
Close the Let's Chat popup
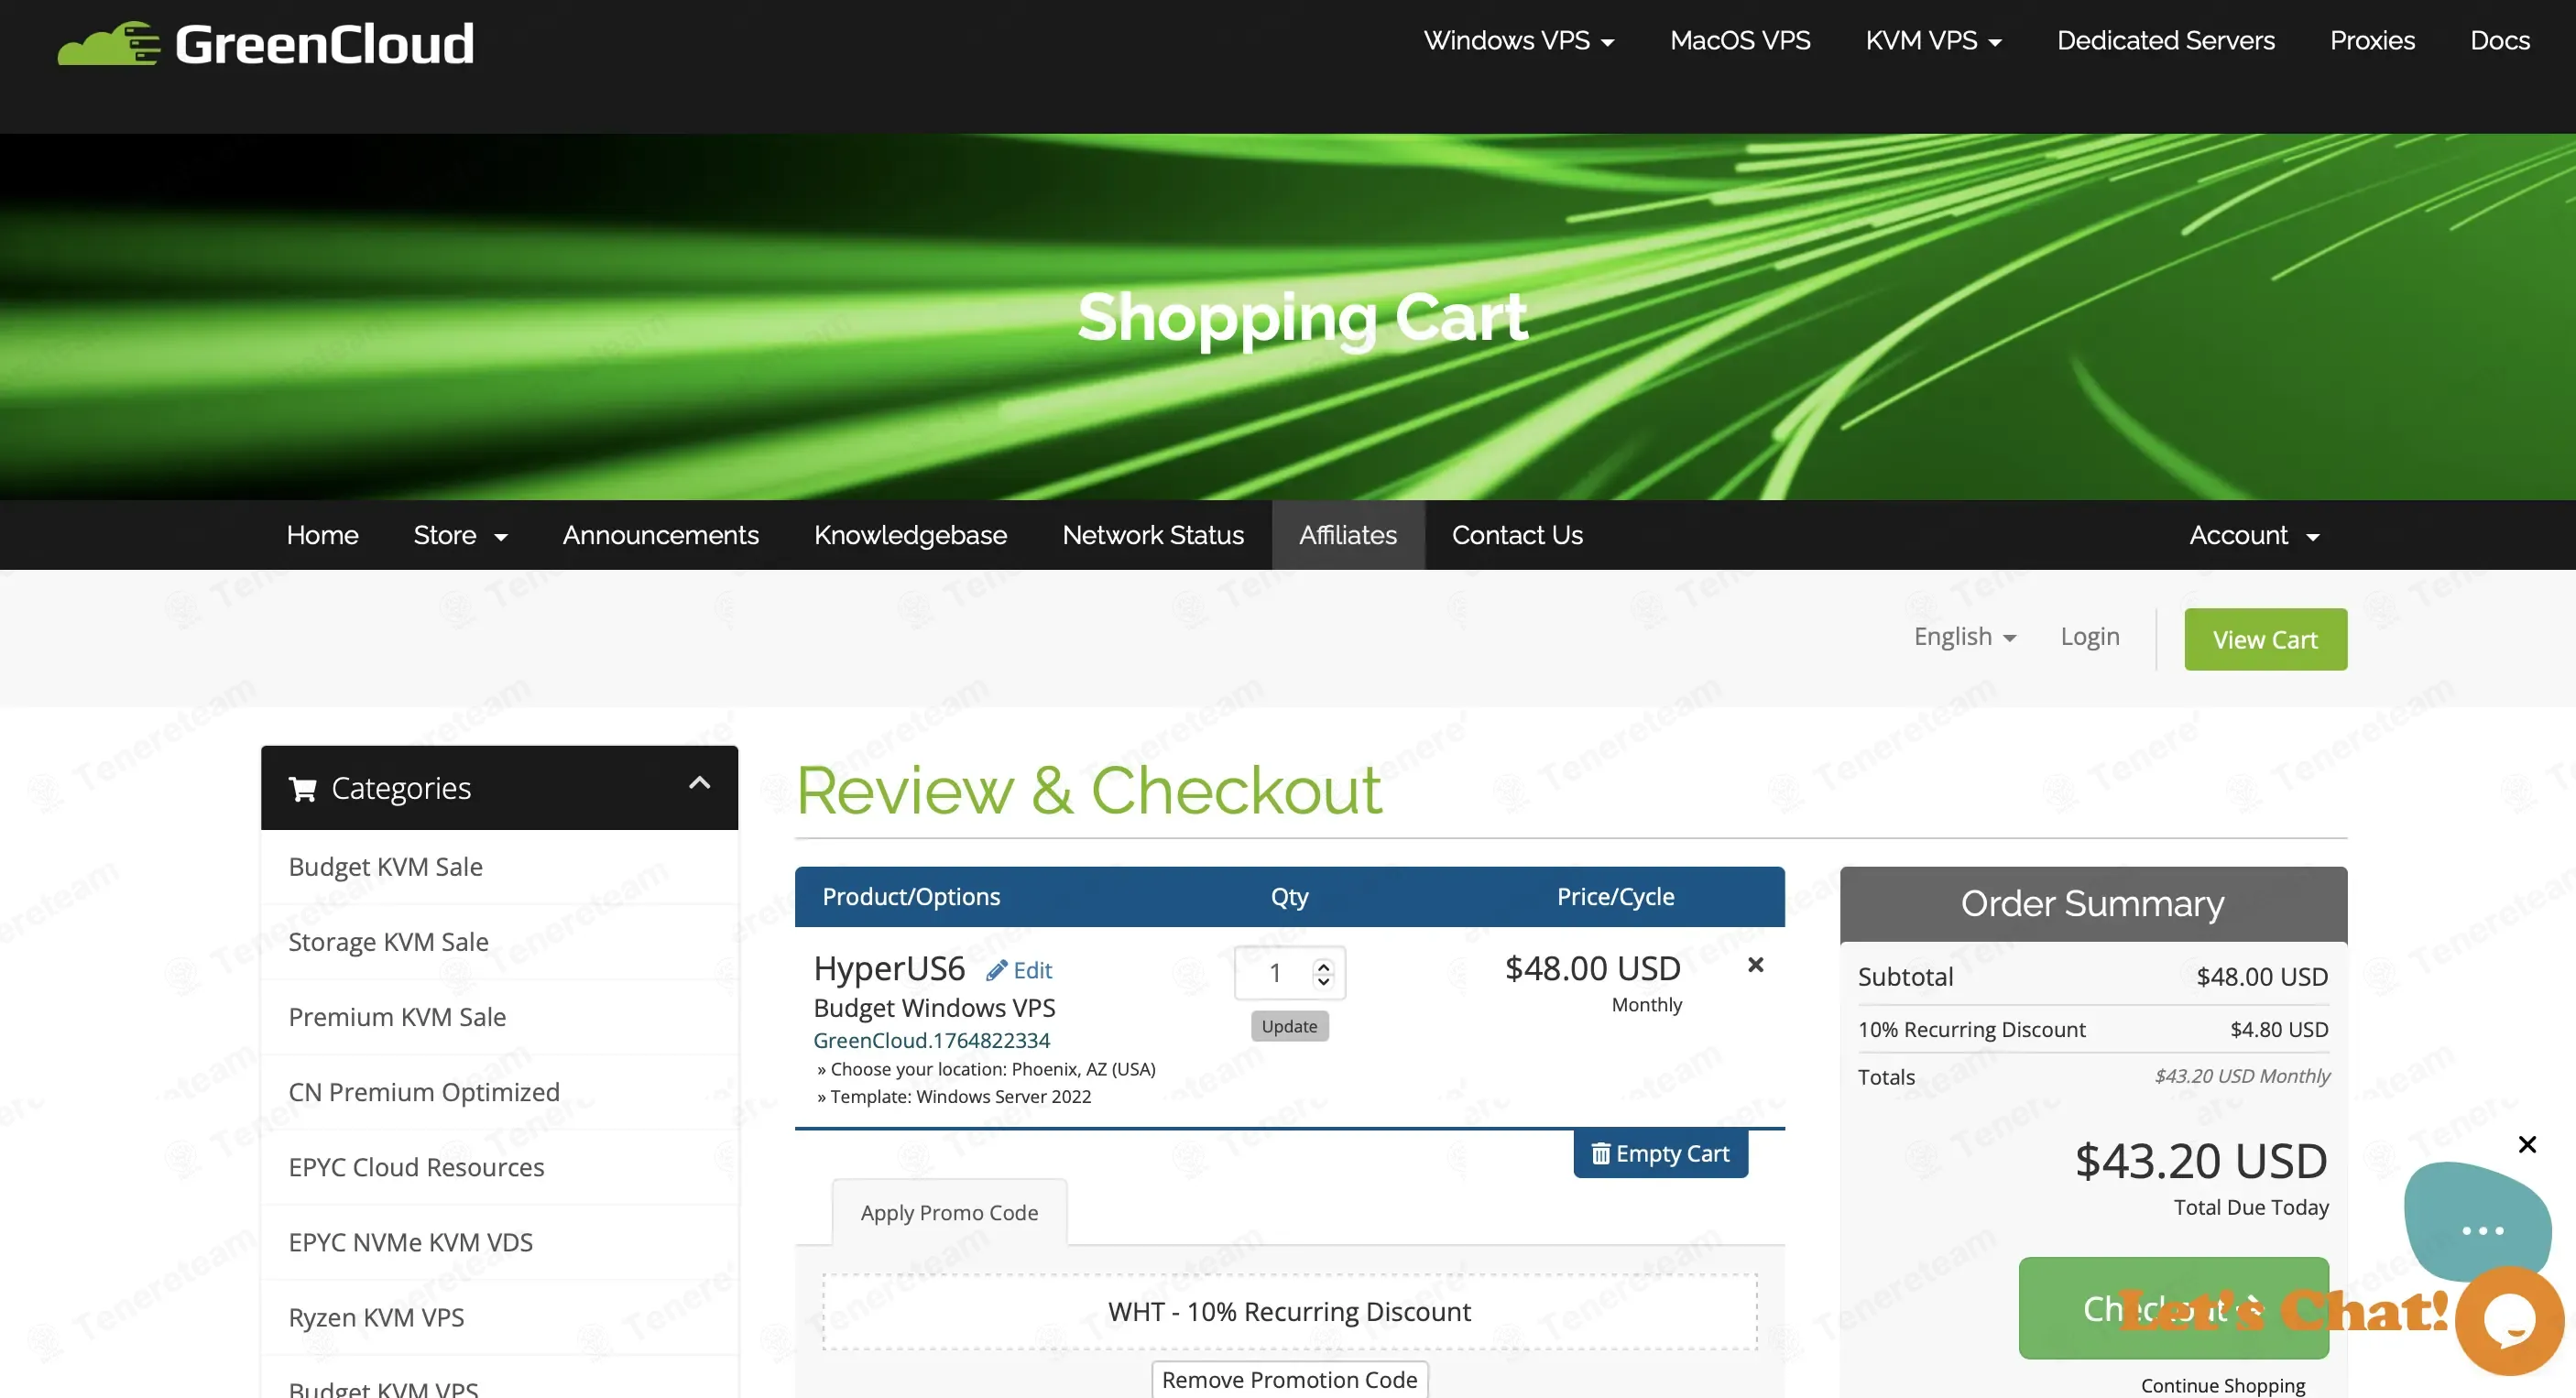click(2527, 1144)
